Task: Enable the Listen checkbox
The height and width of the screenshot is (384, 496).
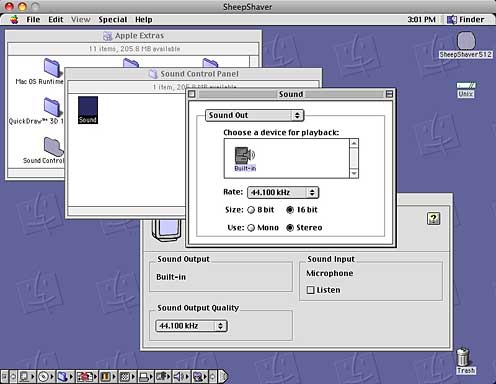Action: tap(310, 290)
